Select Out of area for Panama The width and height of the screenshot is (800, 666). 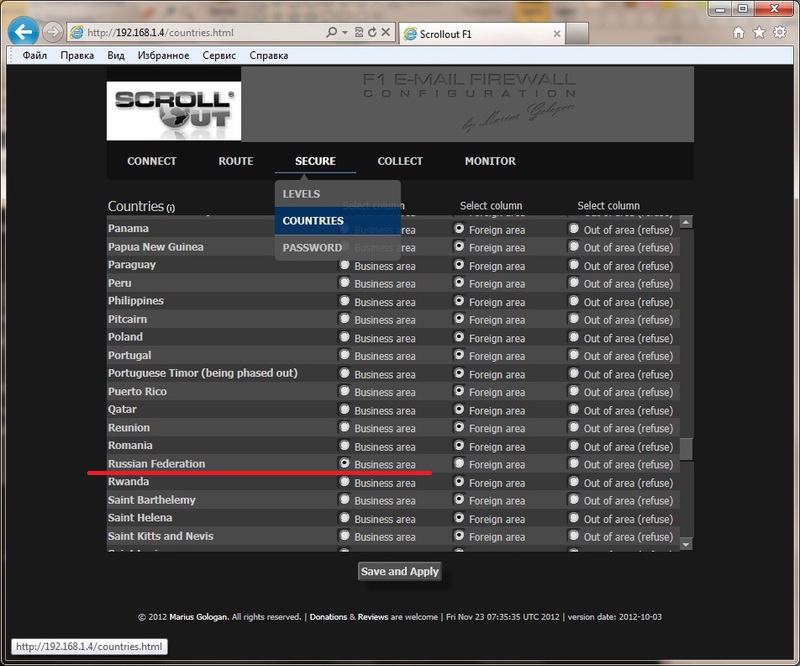574,229
